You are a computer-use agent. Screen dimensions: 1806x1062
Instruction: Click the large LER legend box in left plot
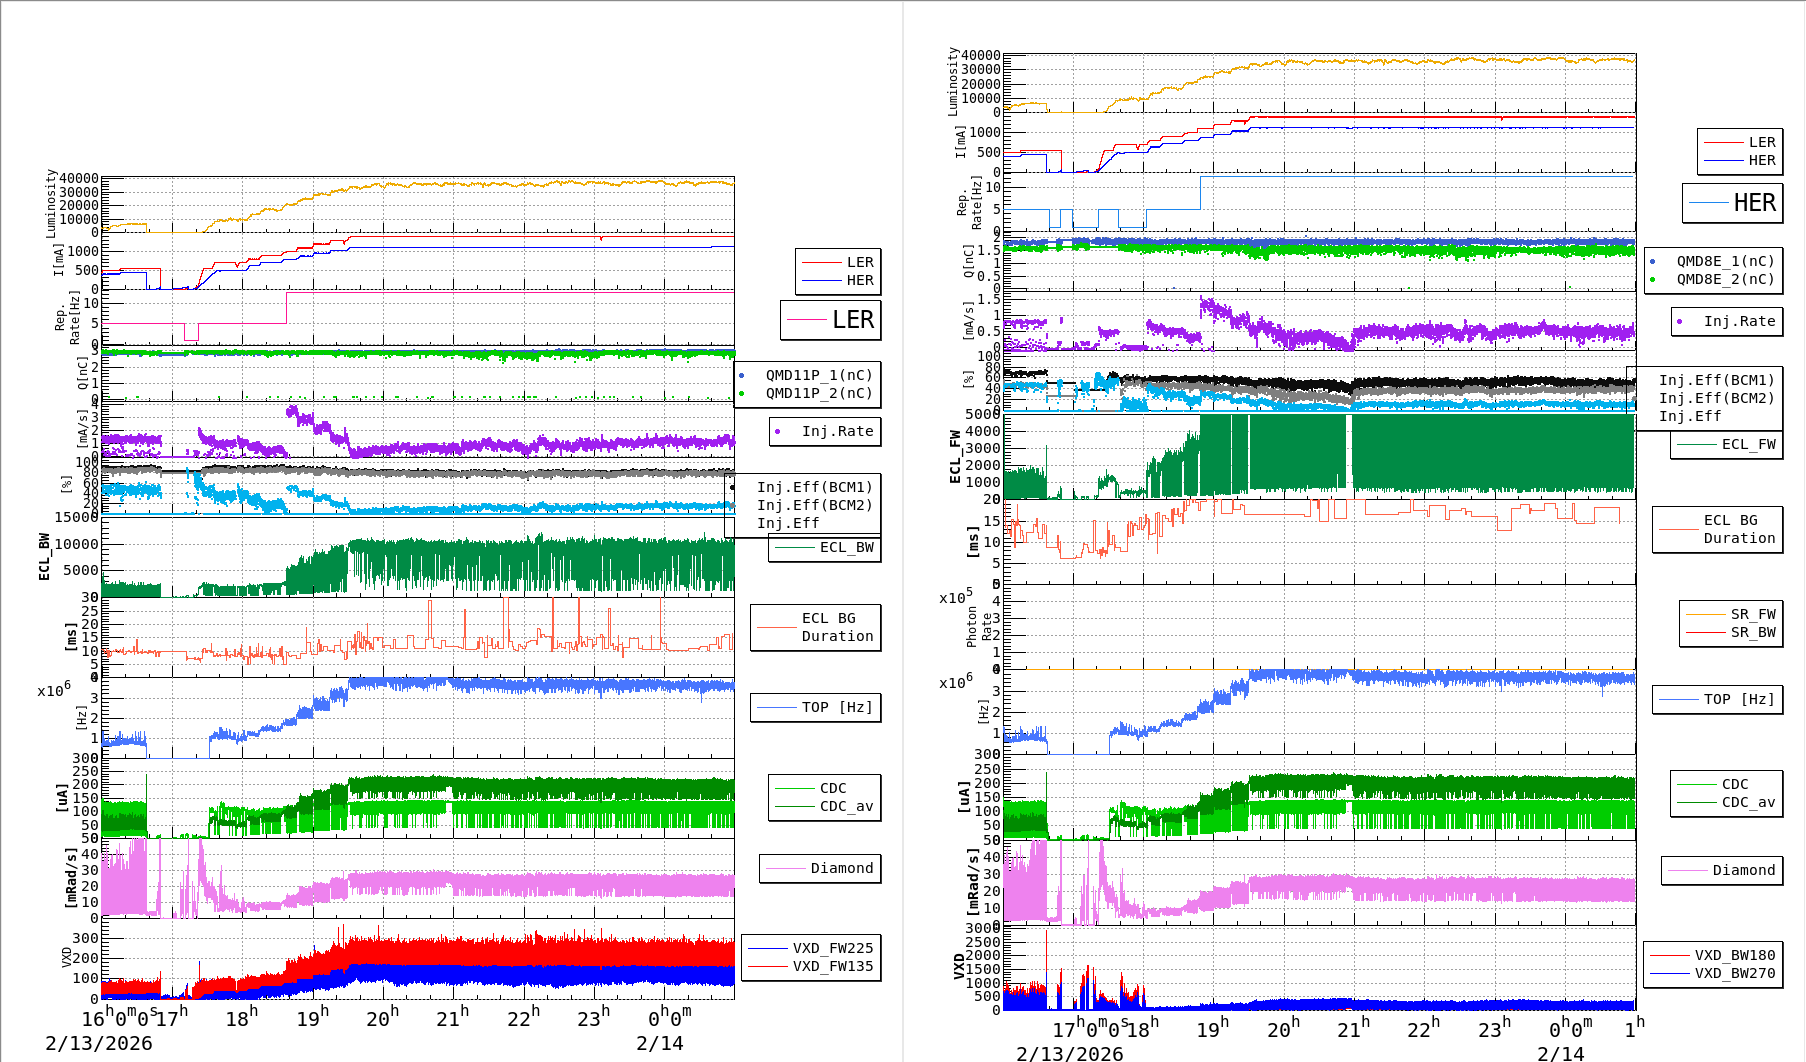pos(831,320)
